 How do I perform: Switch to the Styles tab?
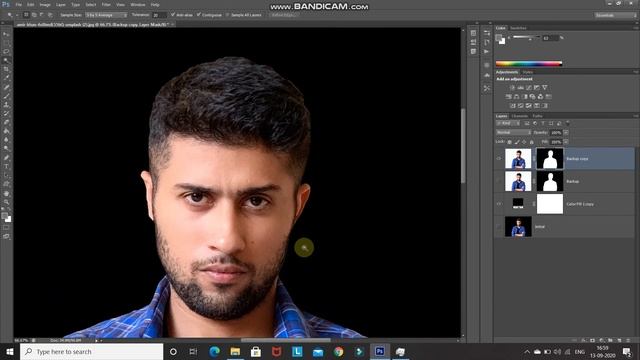click(x=528, y=72)
